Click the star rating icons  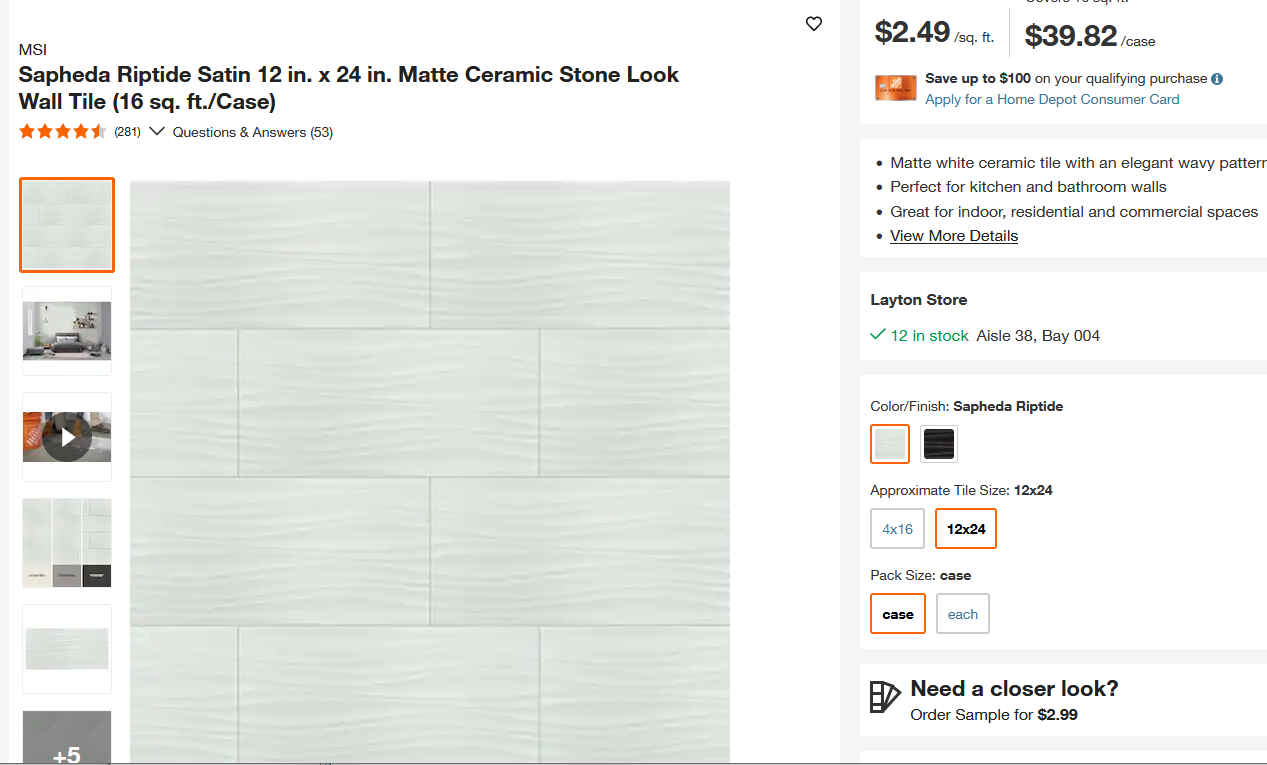[x=62, y=132]
